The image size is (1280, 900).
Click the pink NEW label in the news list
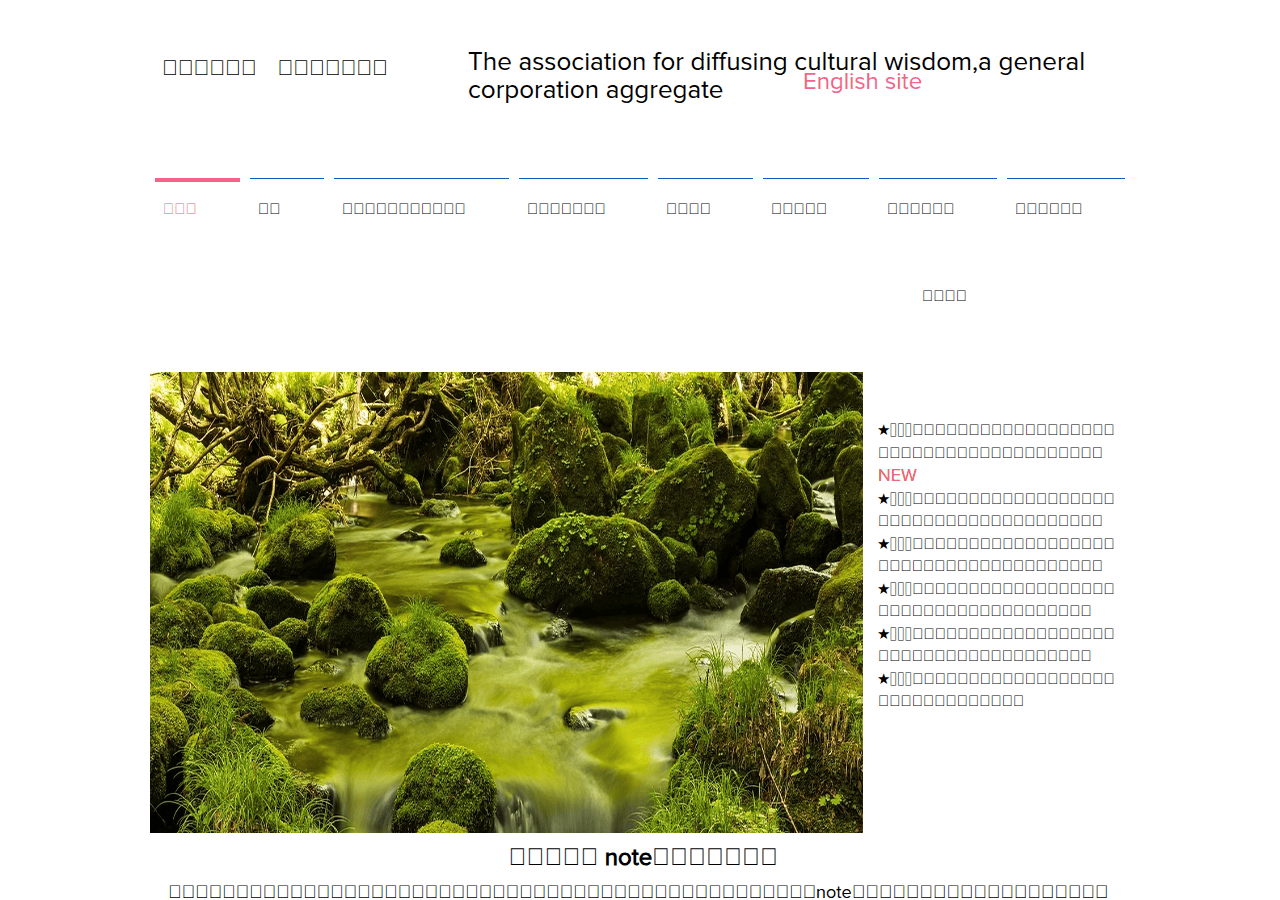[x=897, y=475]
